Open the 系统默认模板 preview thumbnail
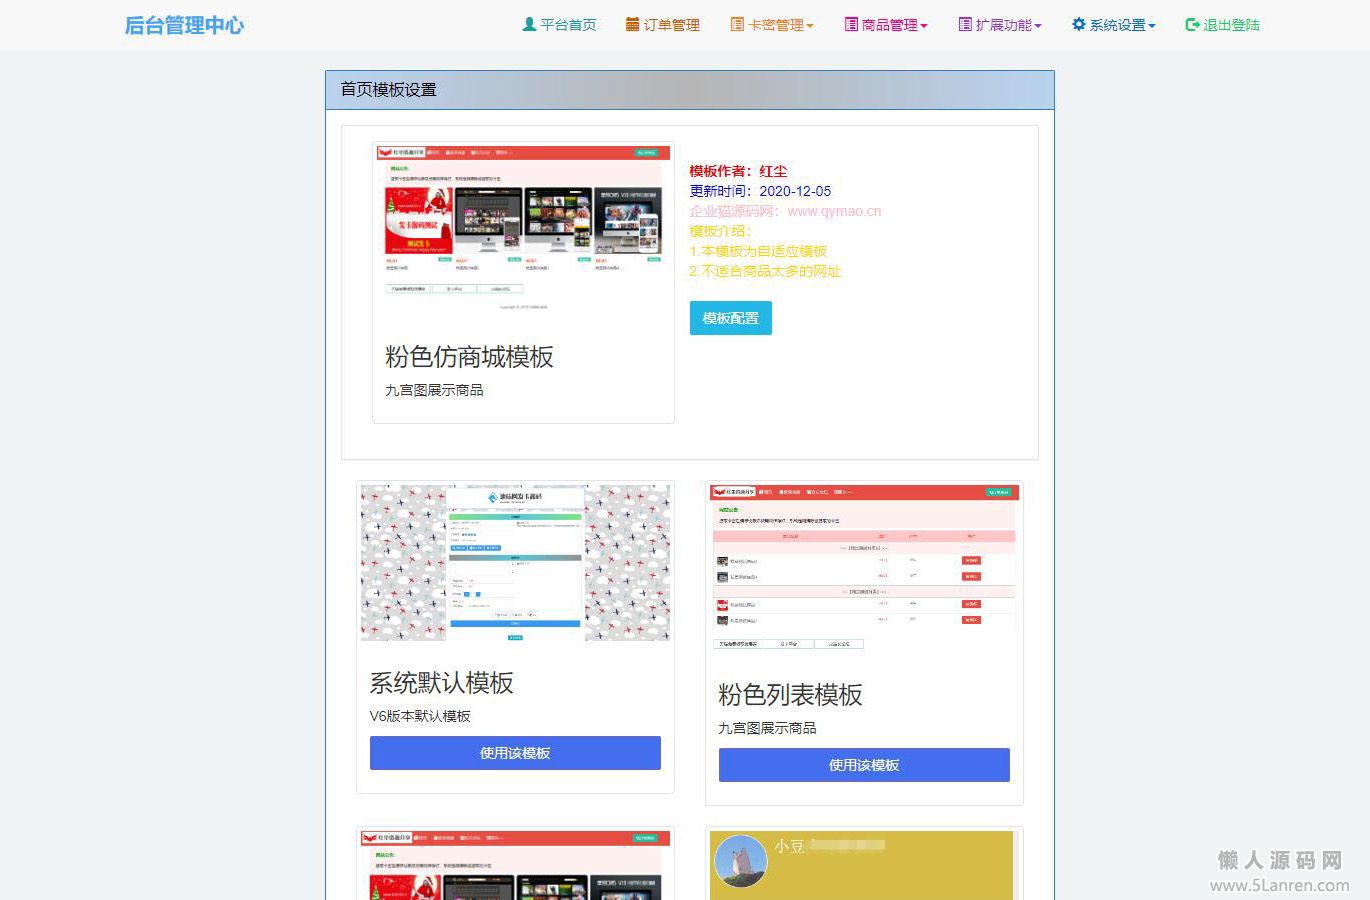 click(x=515, y=563)
